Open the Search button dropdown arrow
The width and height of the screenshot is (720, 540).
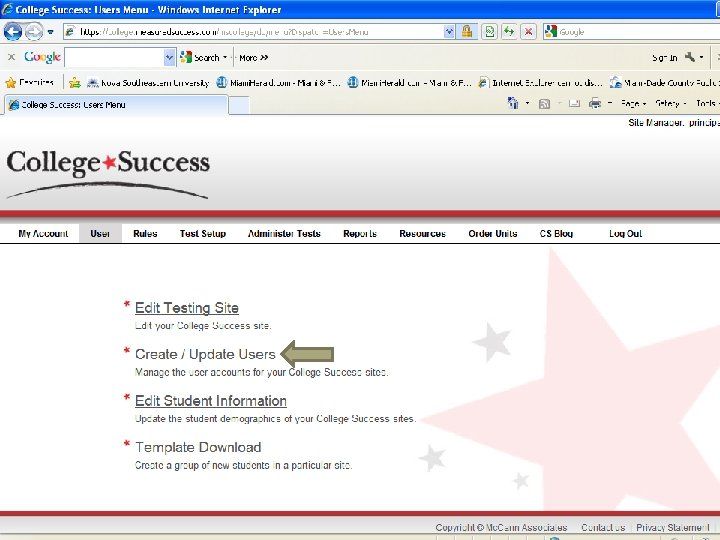(225, 57)
